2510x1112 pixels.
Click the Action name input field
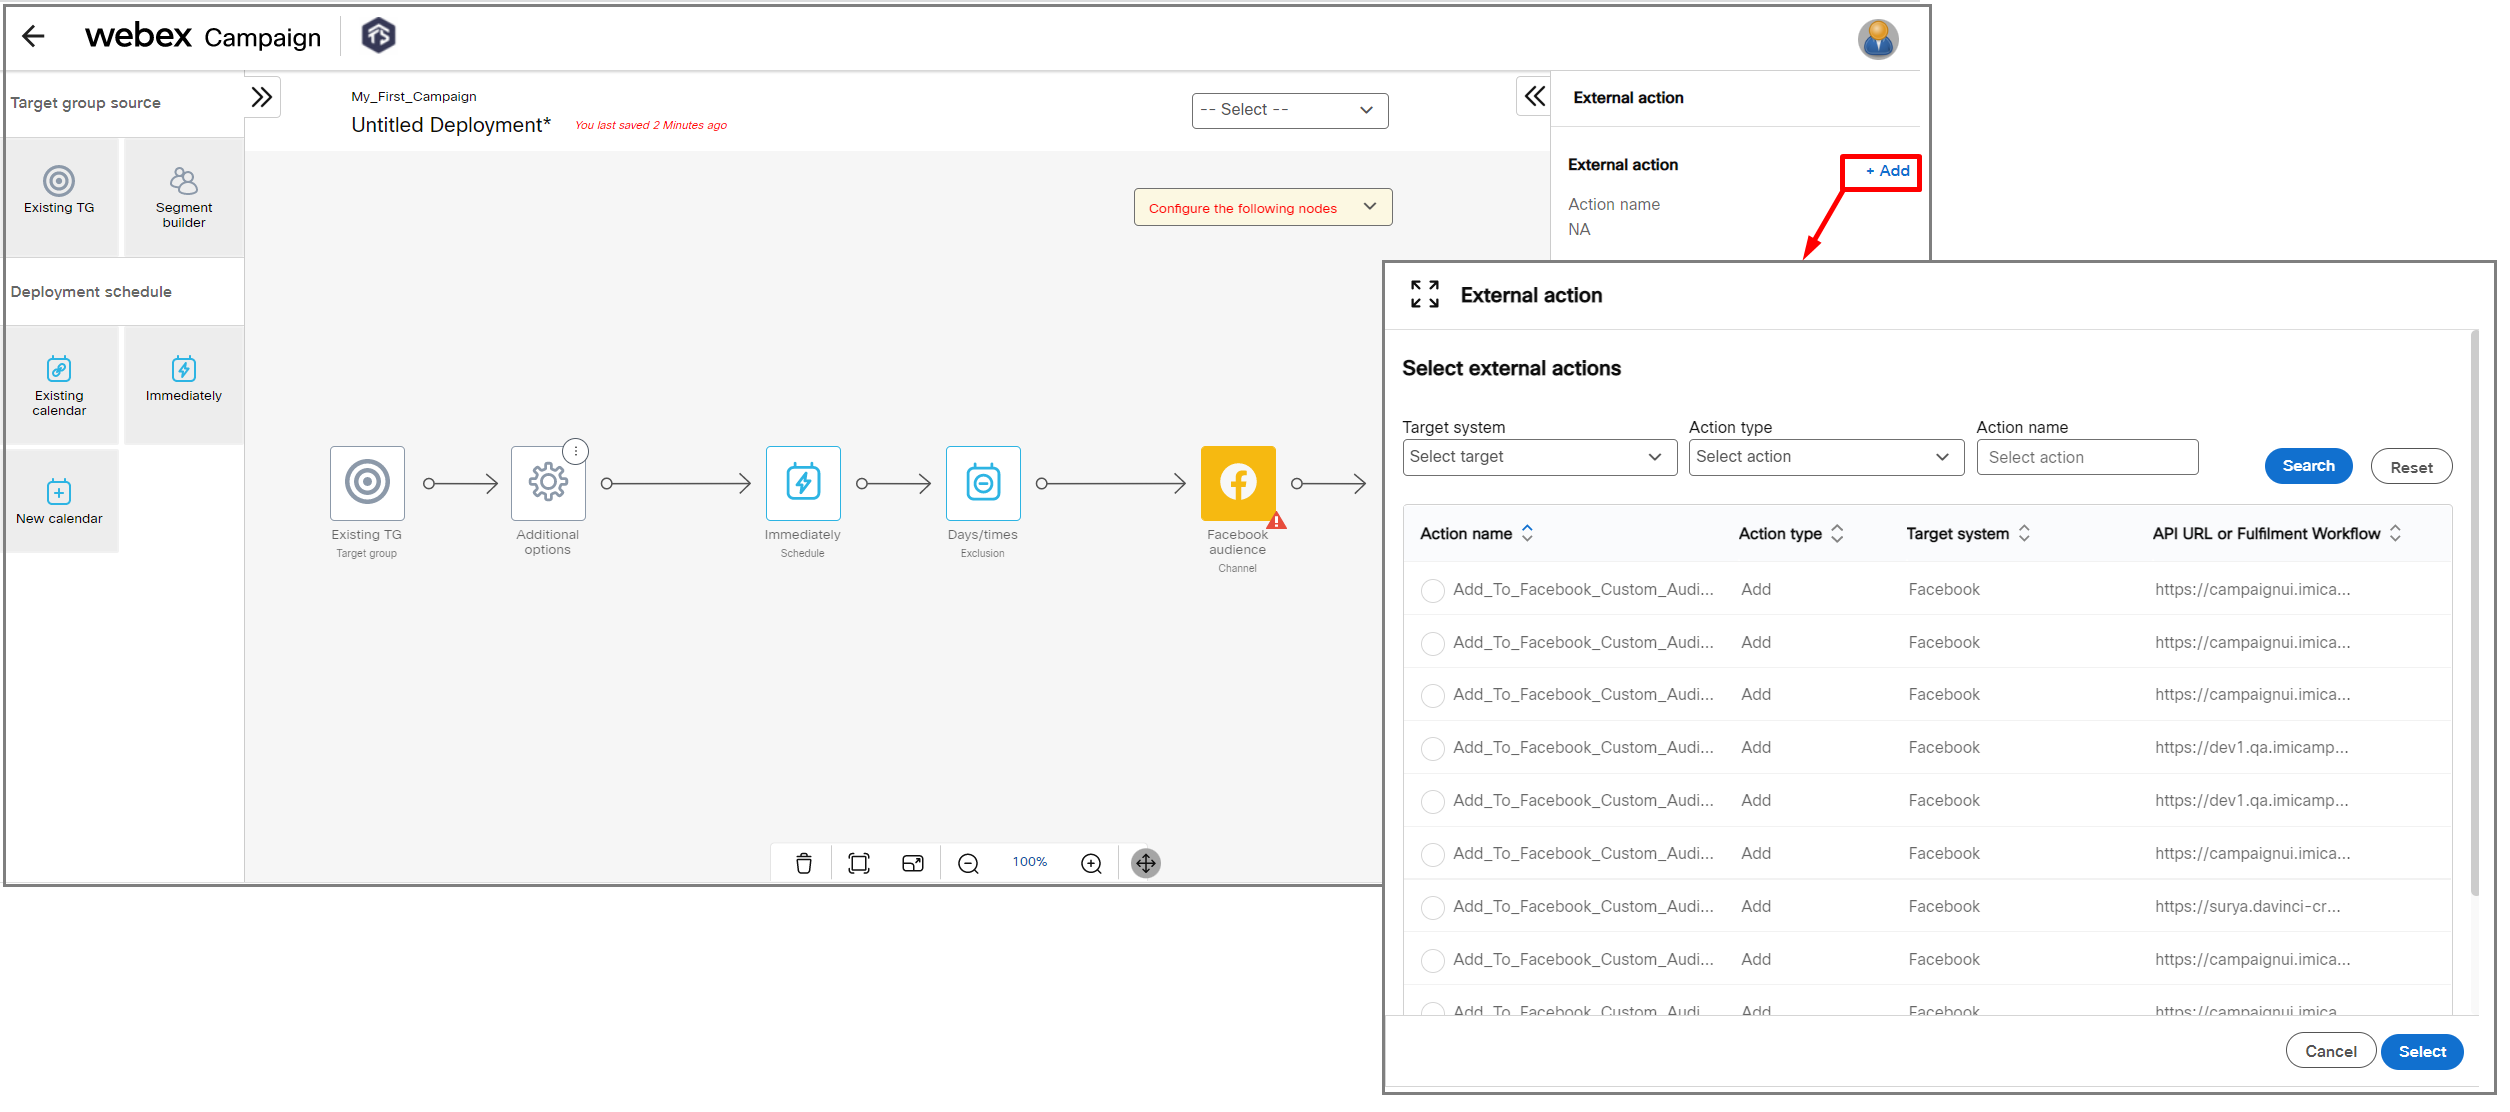coord(2086,457)
